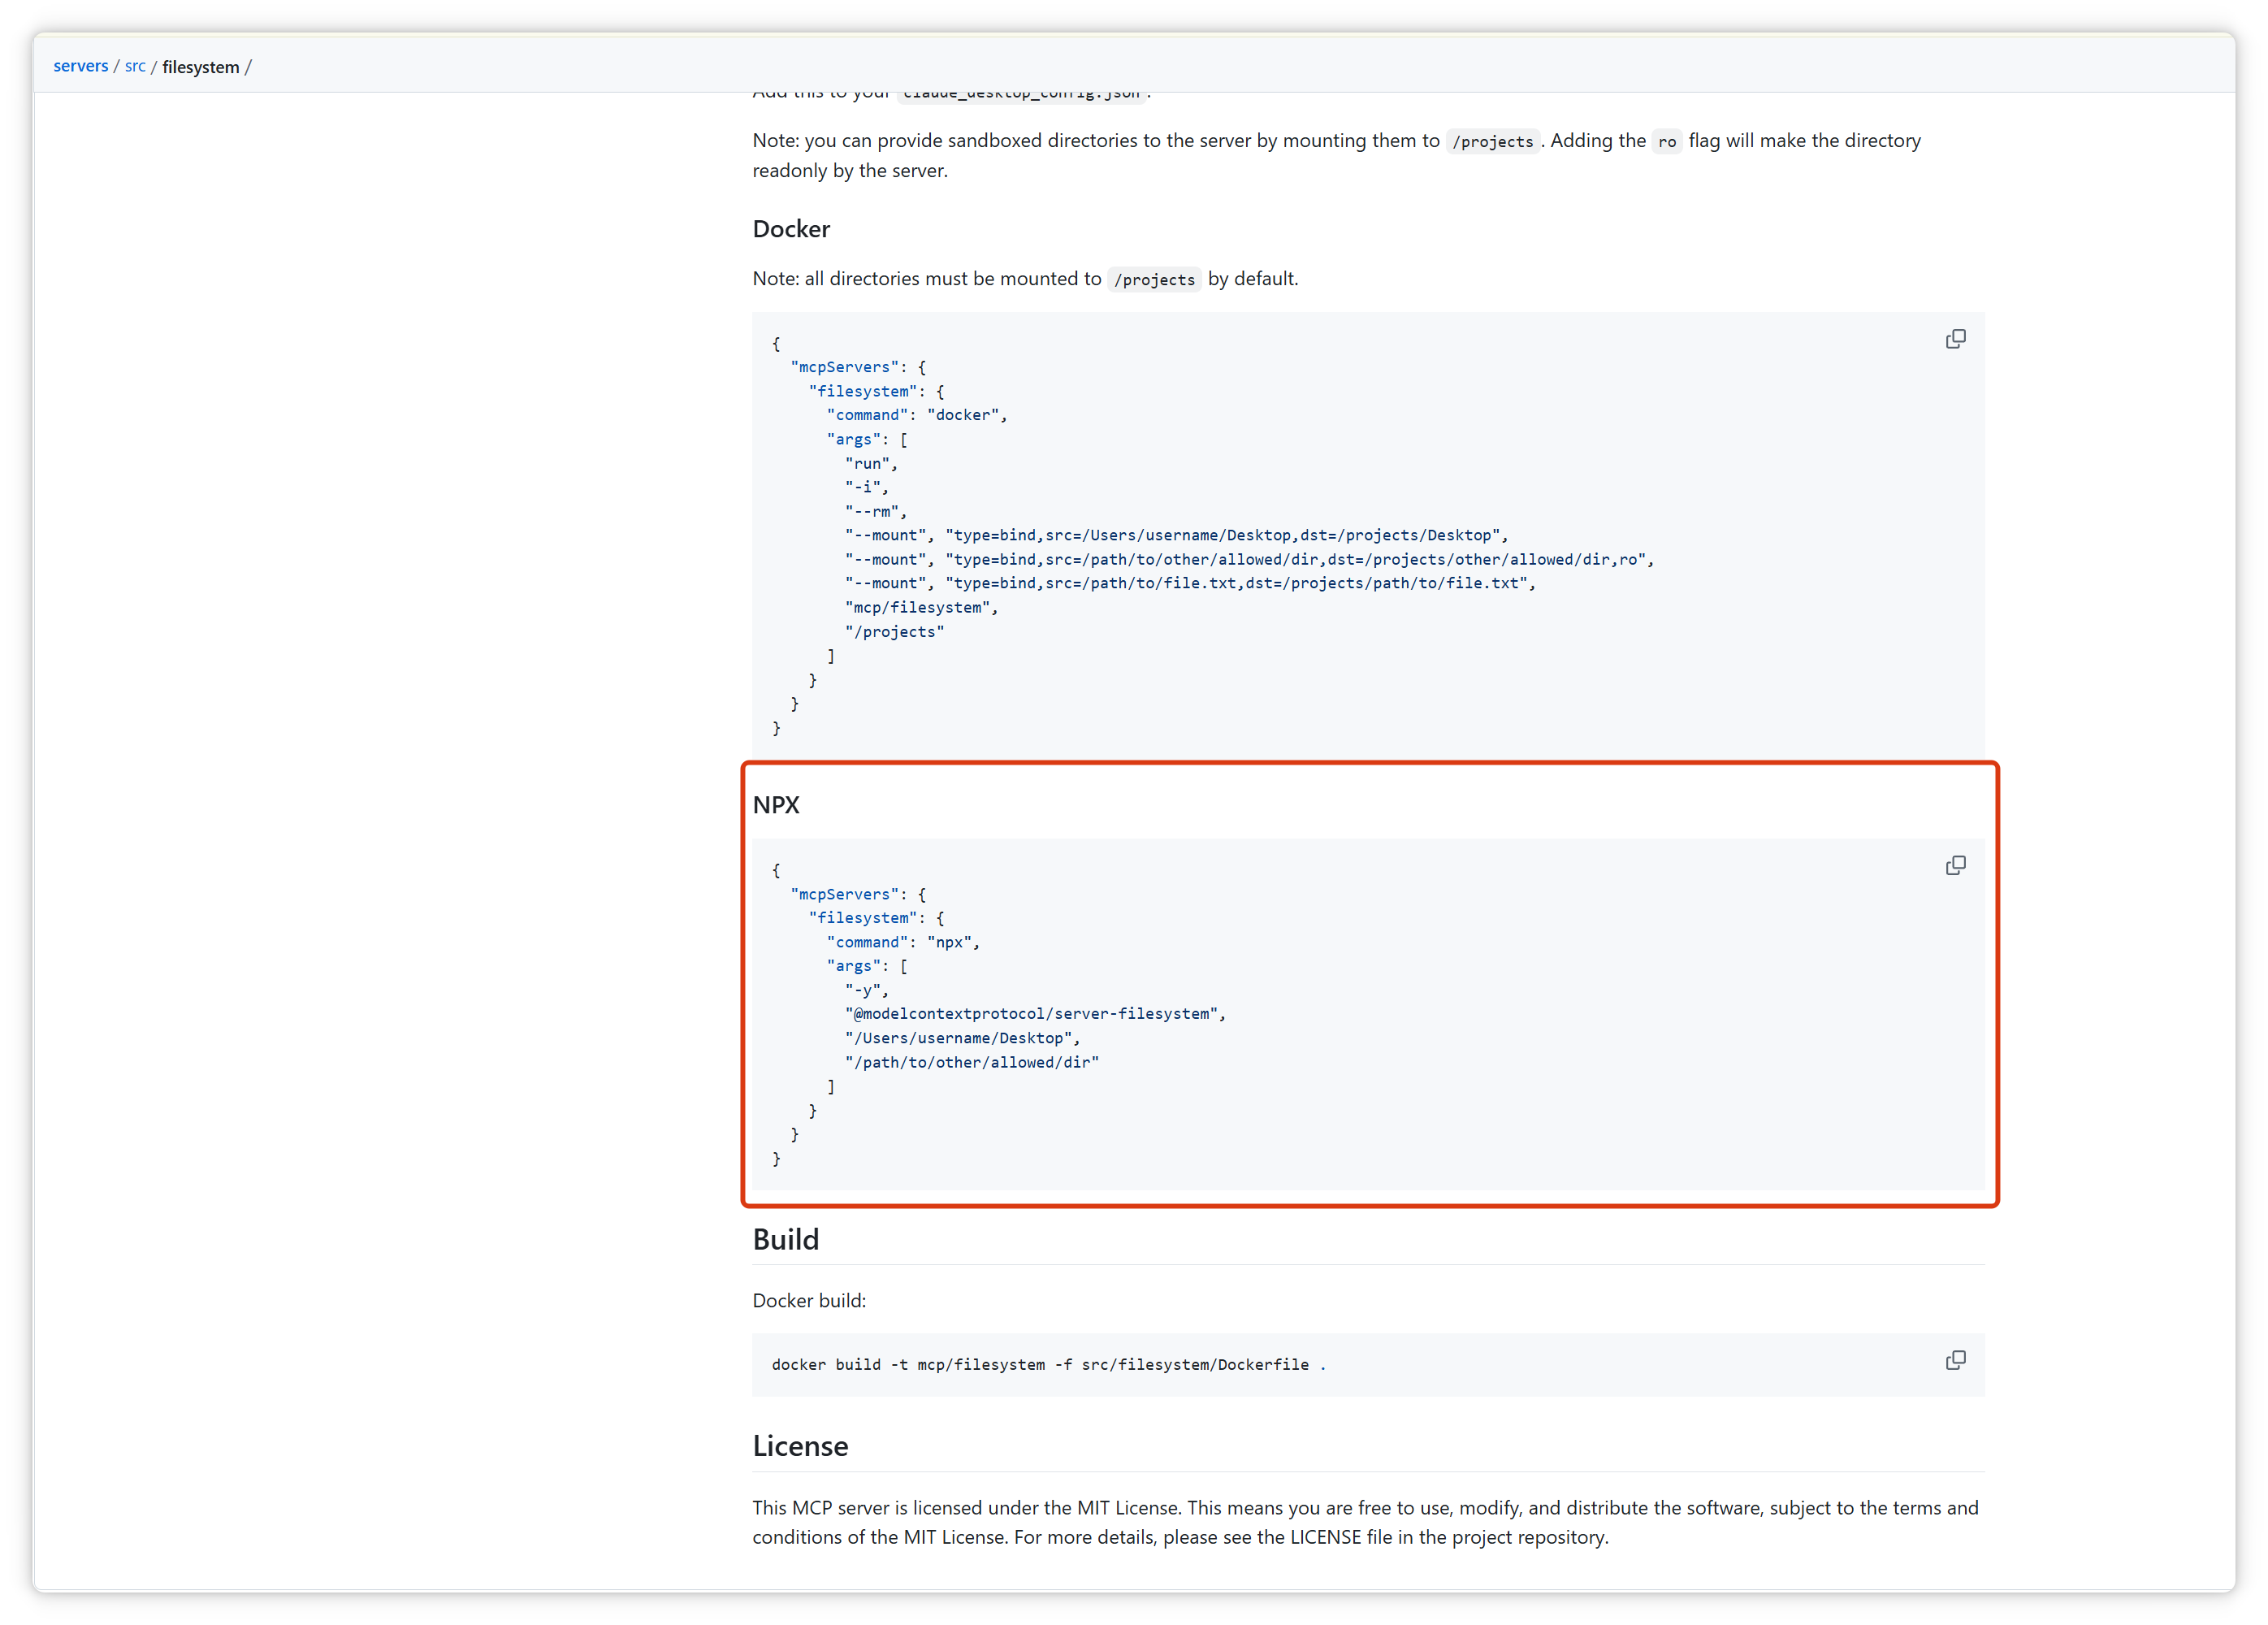Click the "command": "docker" line
Screen dimensions: 2268x1625
pyautogui.click(x=917, y=415)
